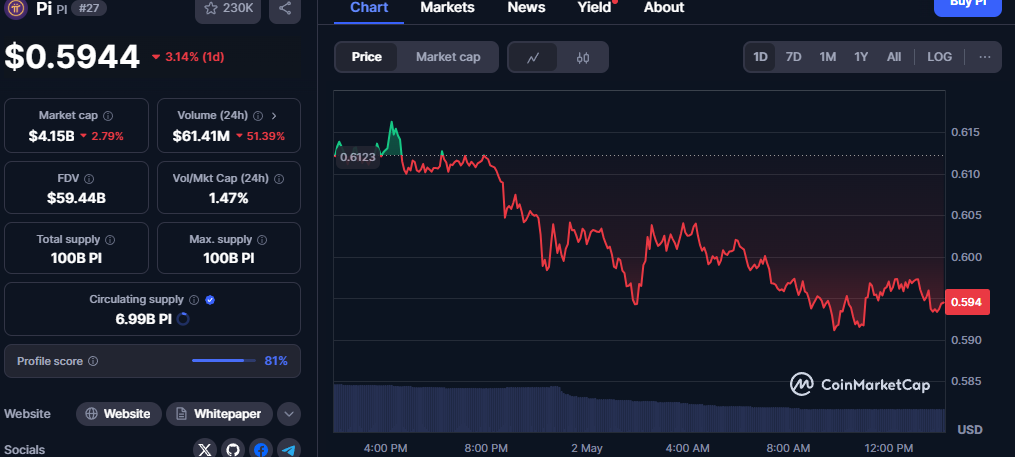Select the All time range
The image size is (1015, 457).
coord(894,57)
